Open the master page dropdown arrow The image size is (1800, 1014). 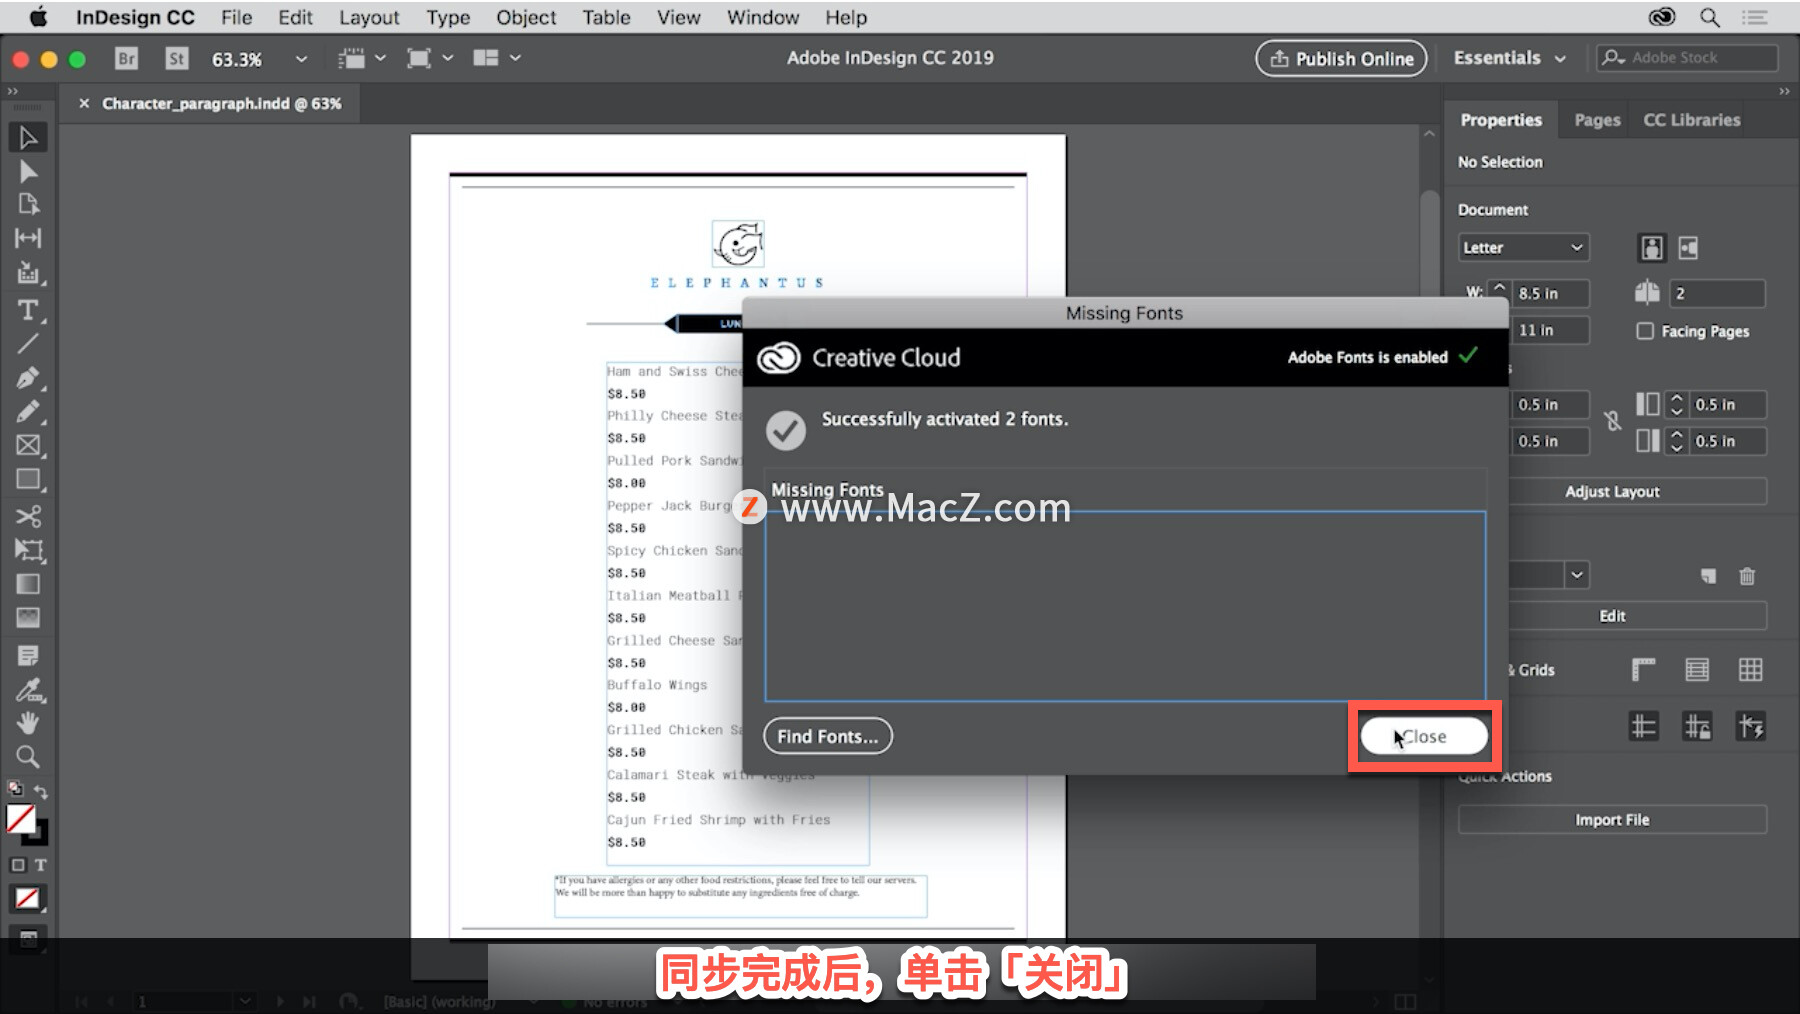(1576, 575)
